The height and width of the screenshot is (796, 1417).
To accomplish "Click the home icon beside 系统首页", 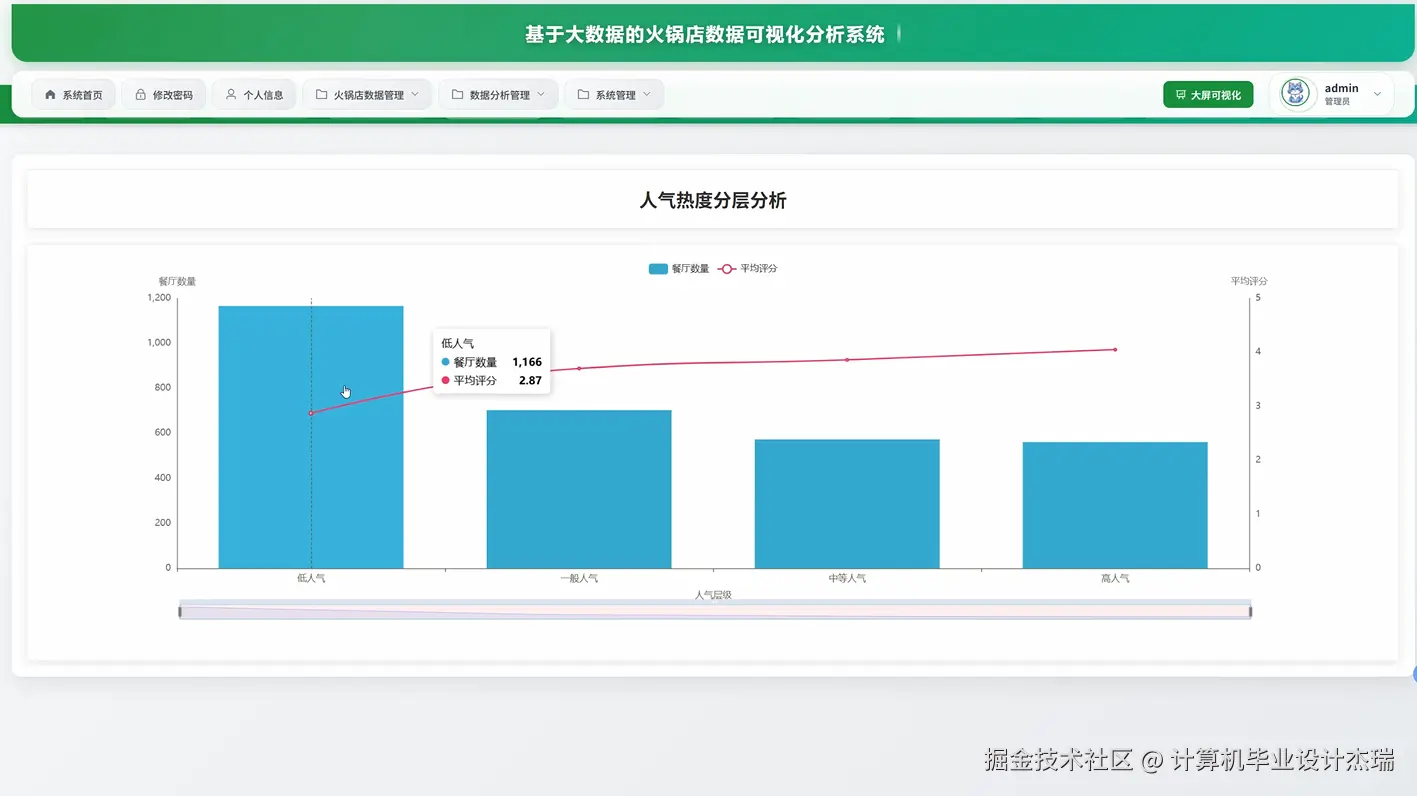I will (x=49, y=94).
